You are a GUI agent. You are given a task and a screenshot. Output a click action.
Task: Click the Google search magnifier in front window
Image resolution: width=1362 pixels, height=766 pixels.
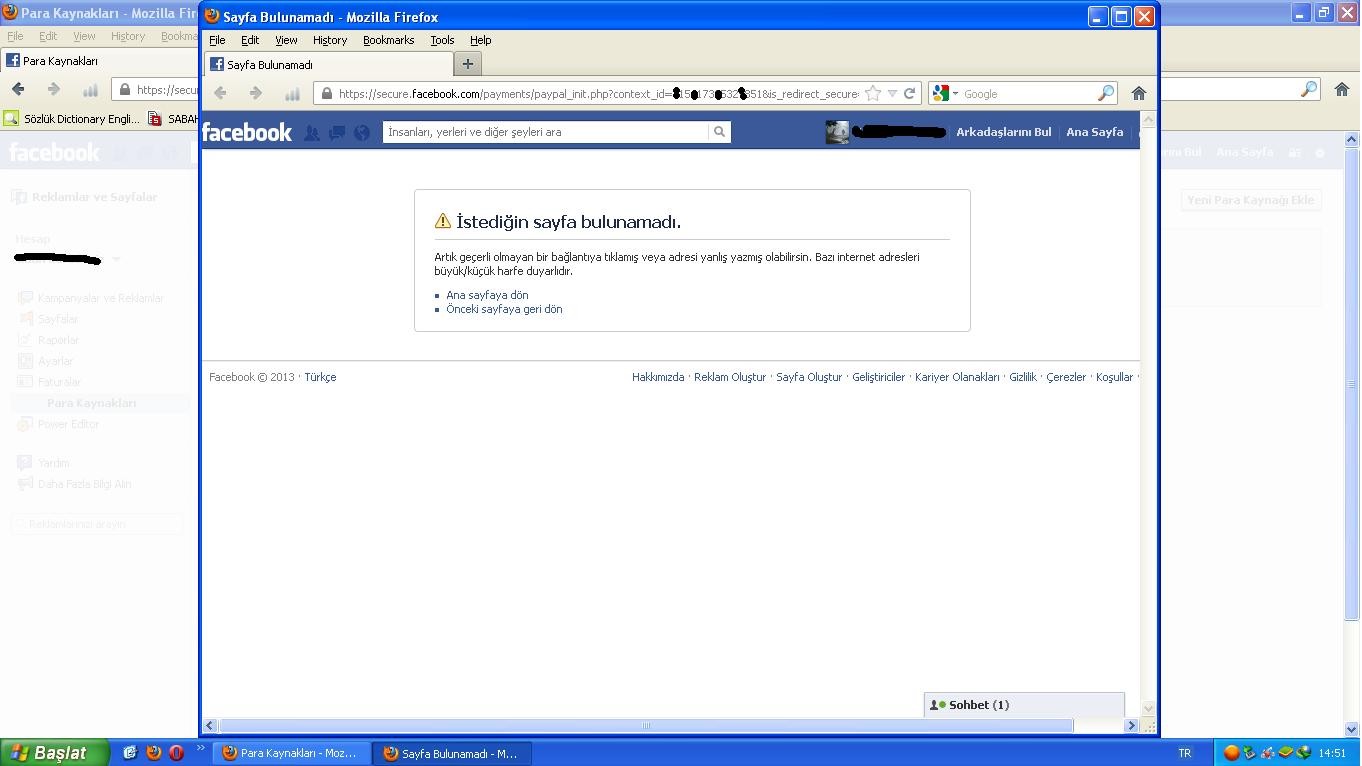[x=1105, y=93]
